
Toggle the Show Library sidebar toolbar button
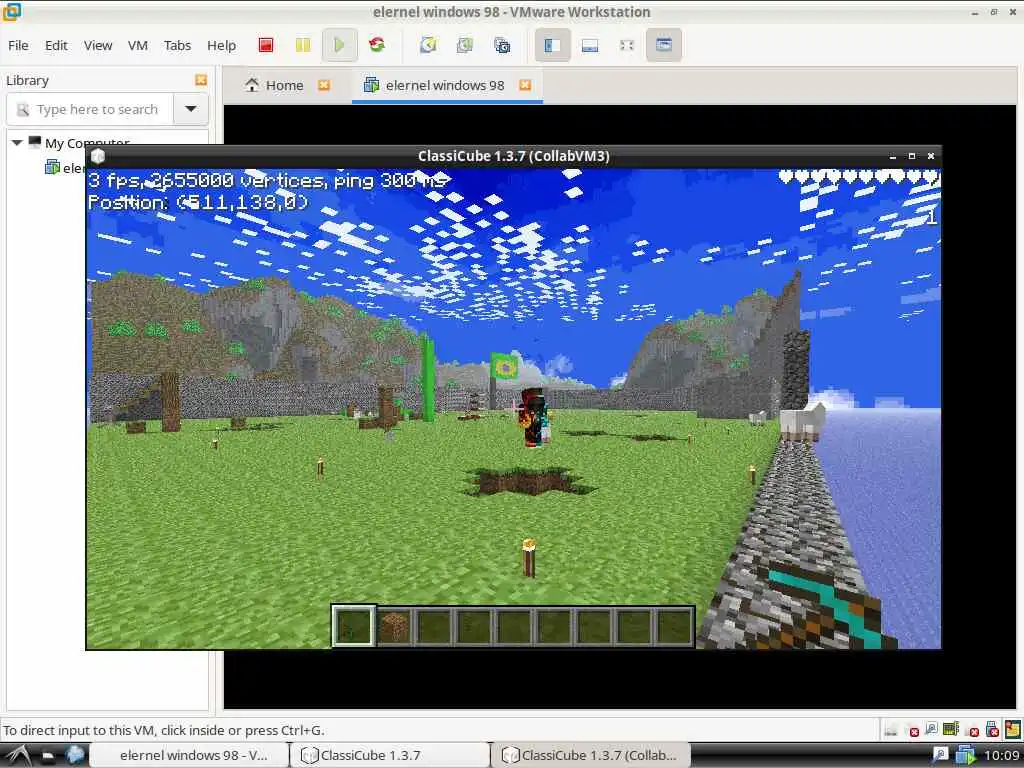tap(552, 45)
